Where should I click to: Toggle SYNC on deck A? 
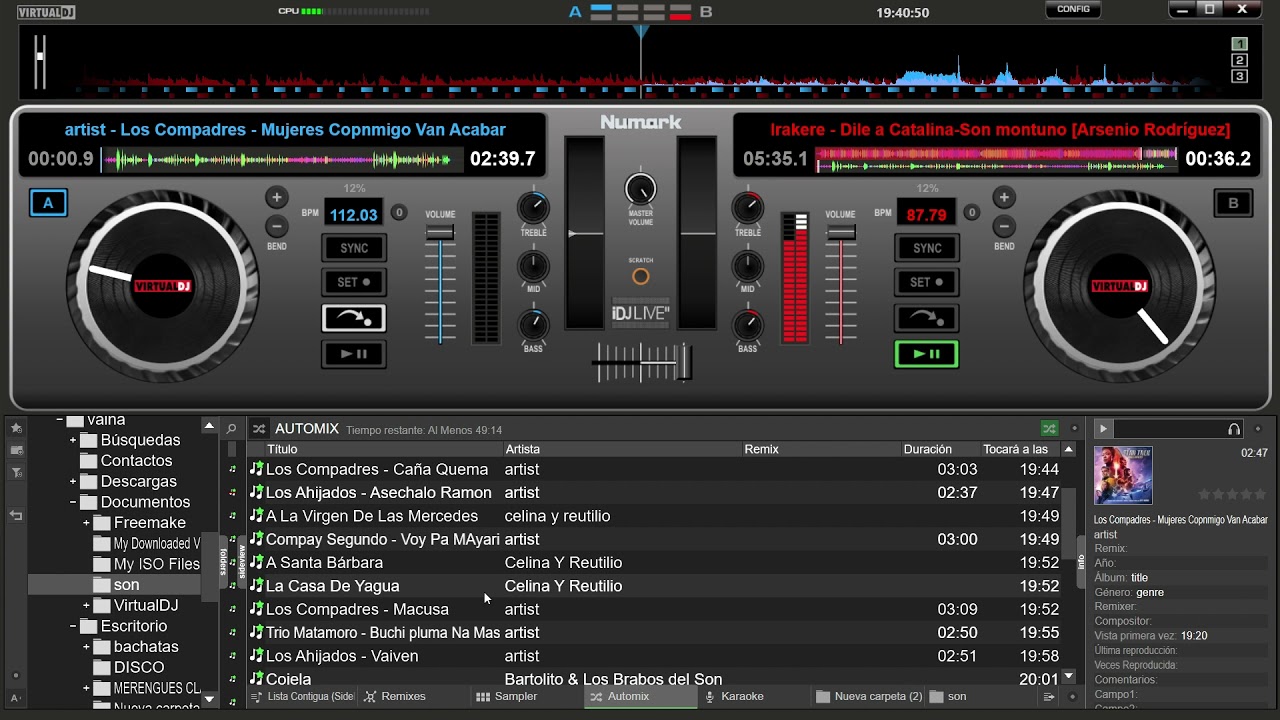(x=353, y=248)
